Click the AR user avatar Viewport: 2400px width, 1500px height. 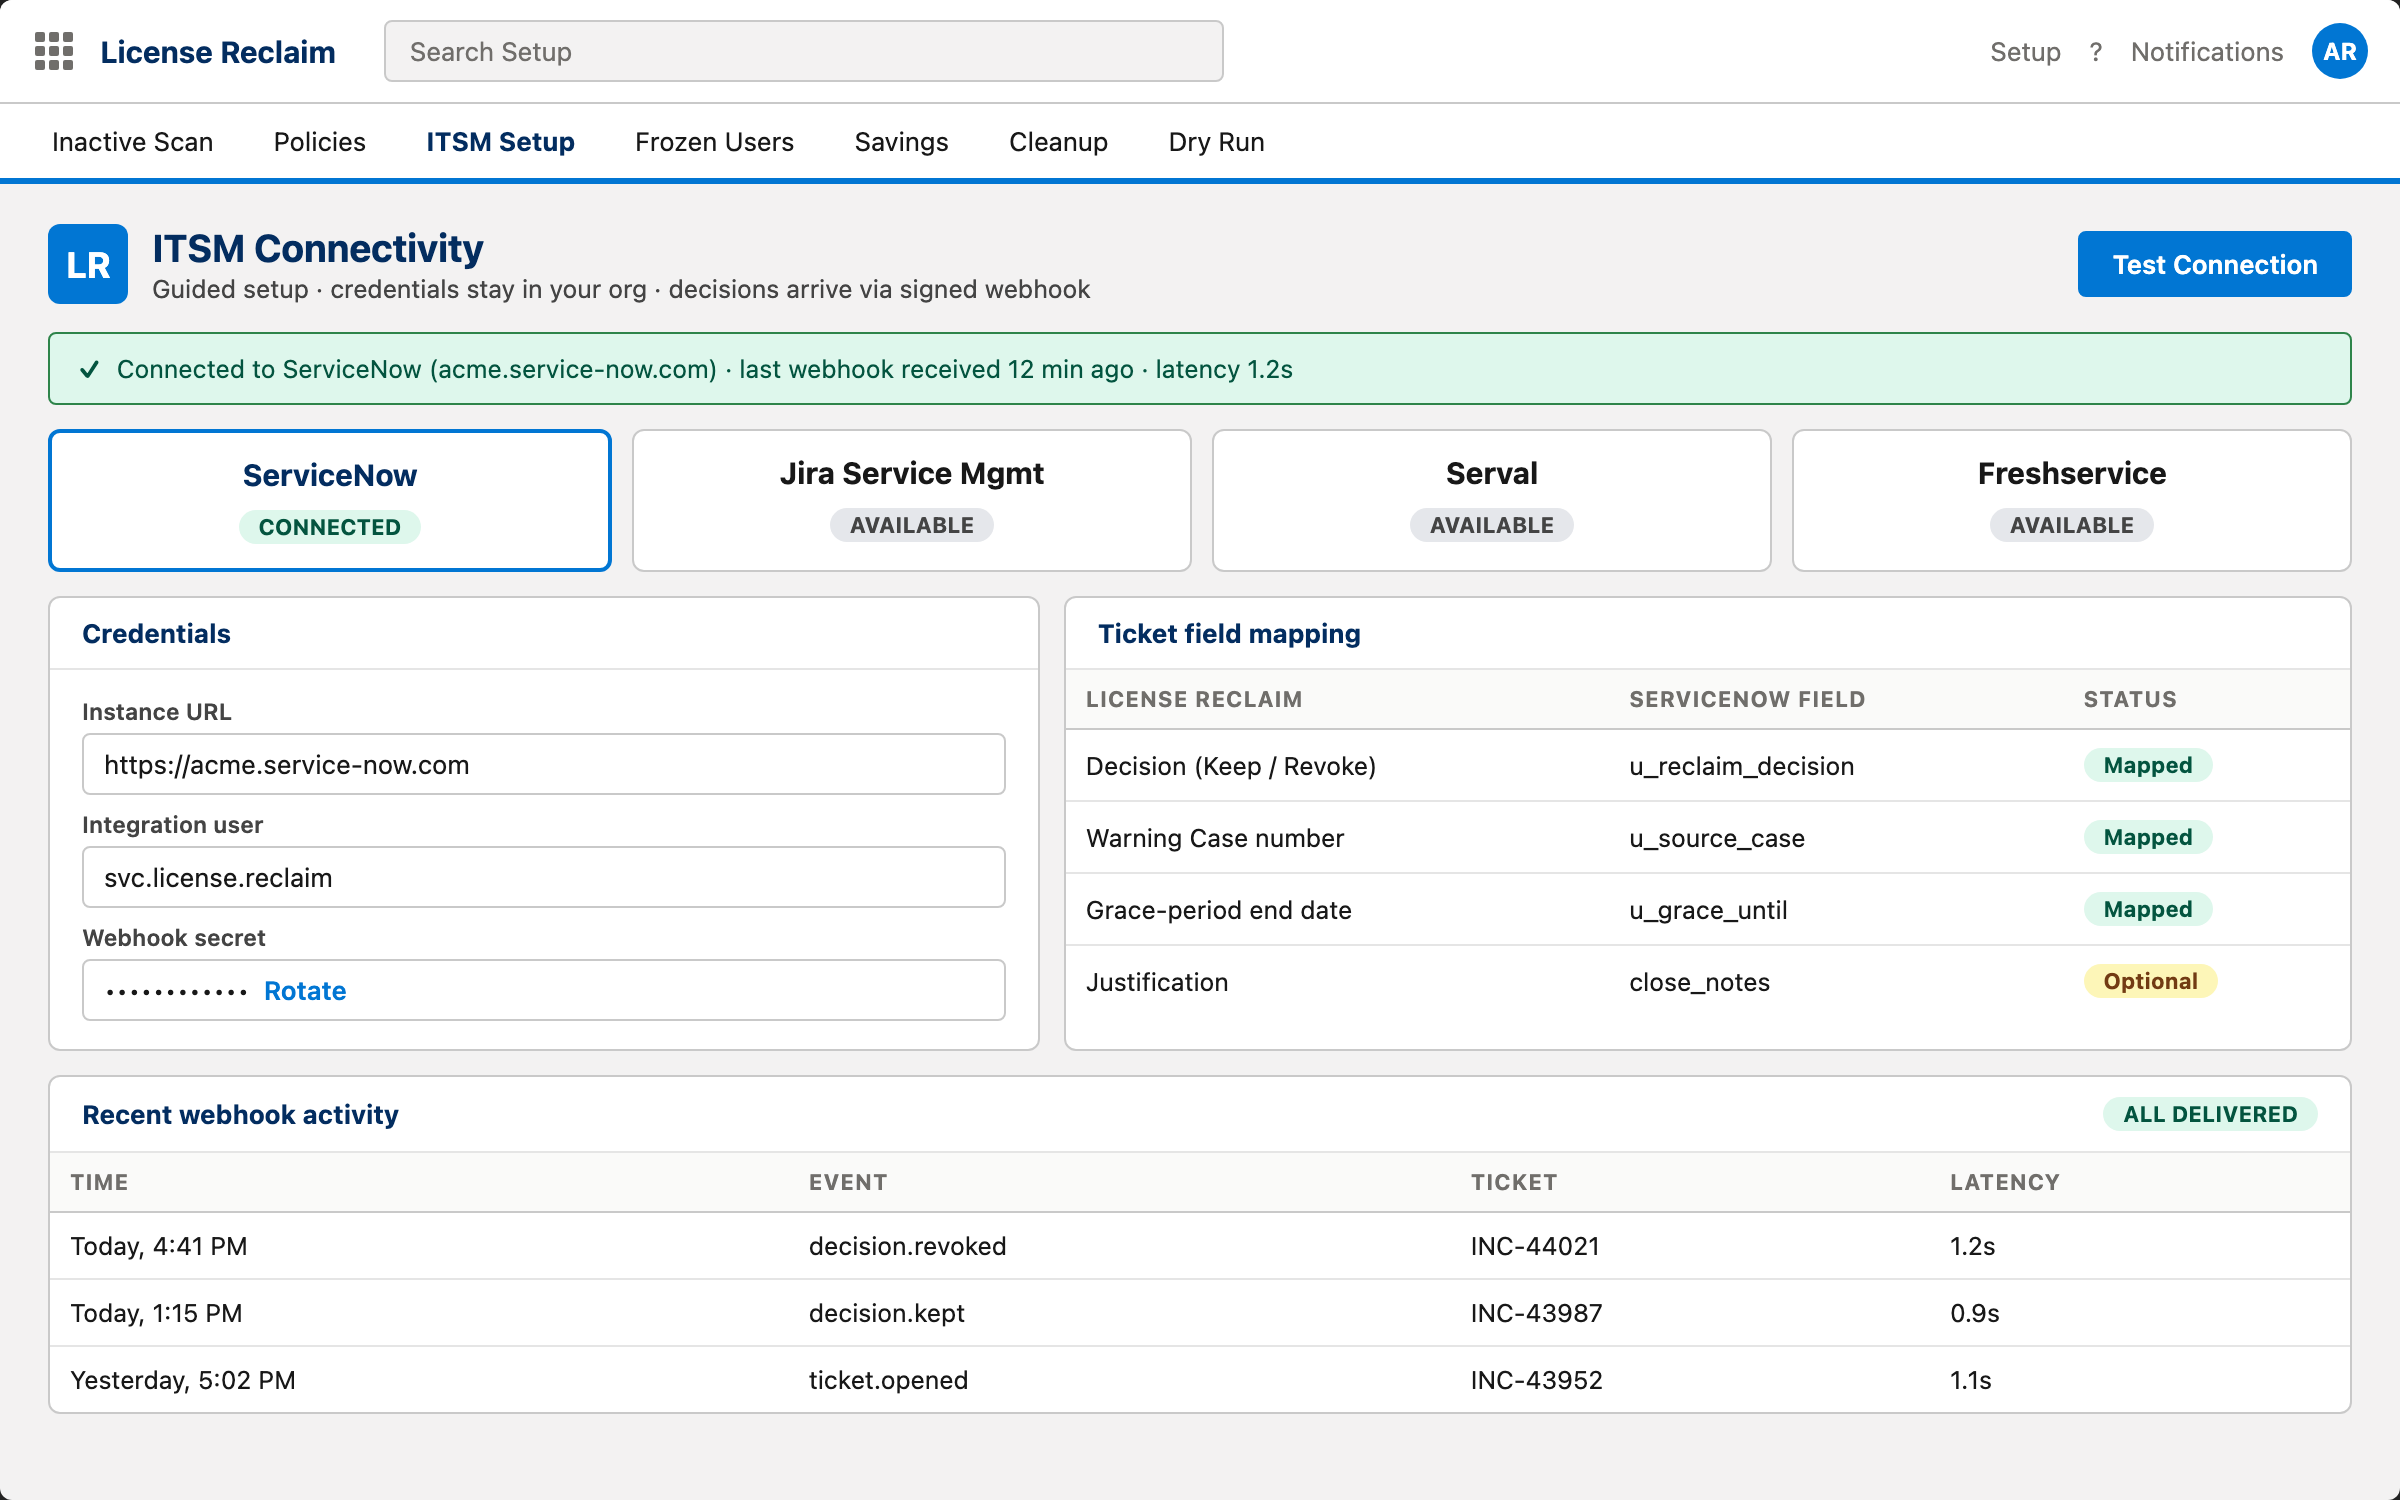pyautogui.click(x=2339, y=51)
